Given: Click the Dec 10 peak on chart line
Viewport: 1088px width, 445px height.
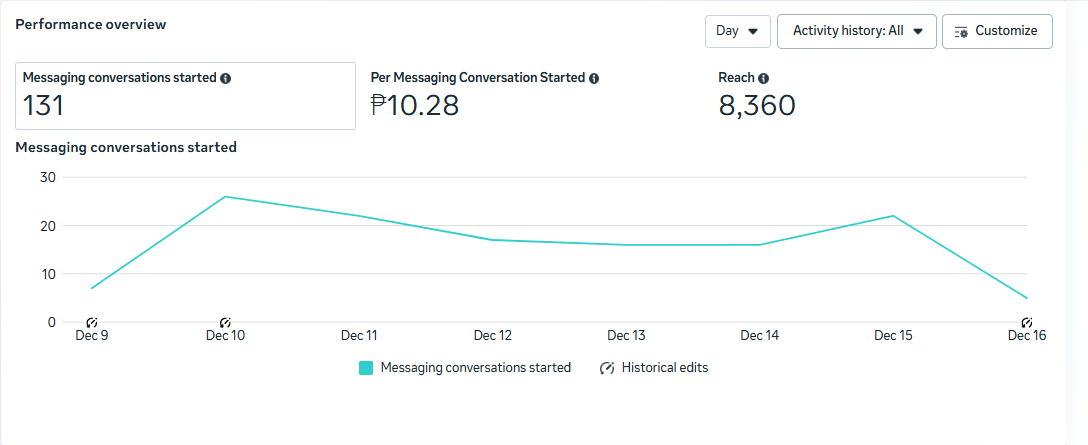Looking at the screenshot, I should [x=225, y=196].
